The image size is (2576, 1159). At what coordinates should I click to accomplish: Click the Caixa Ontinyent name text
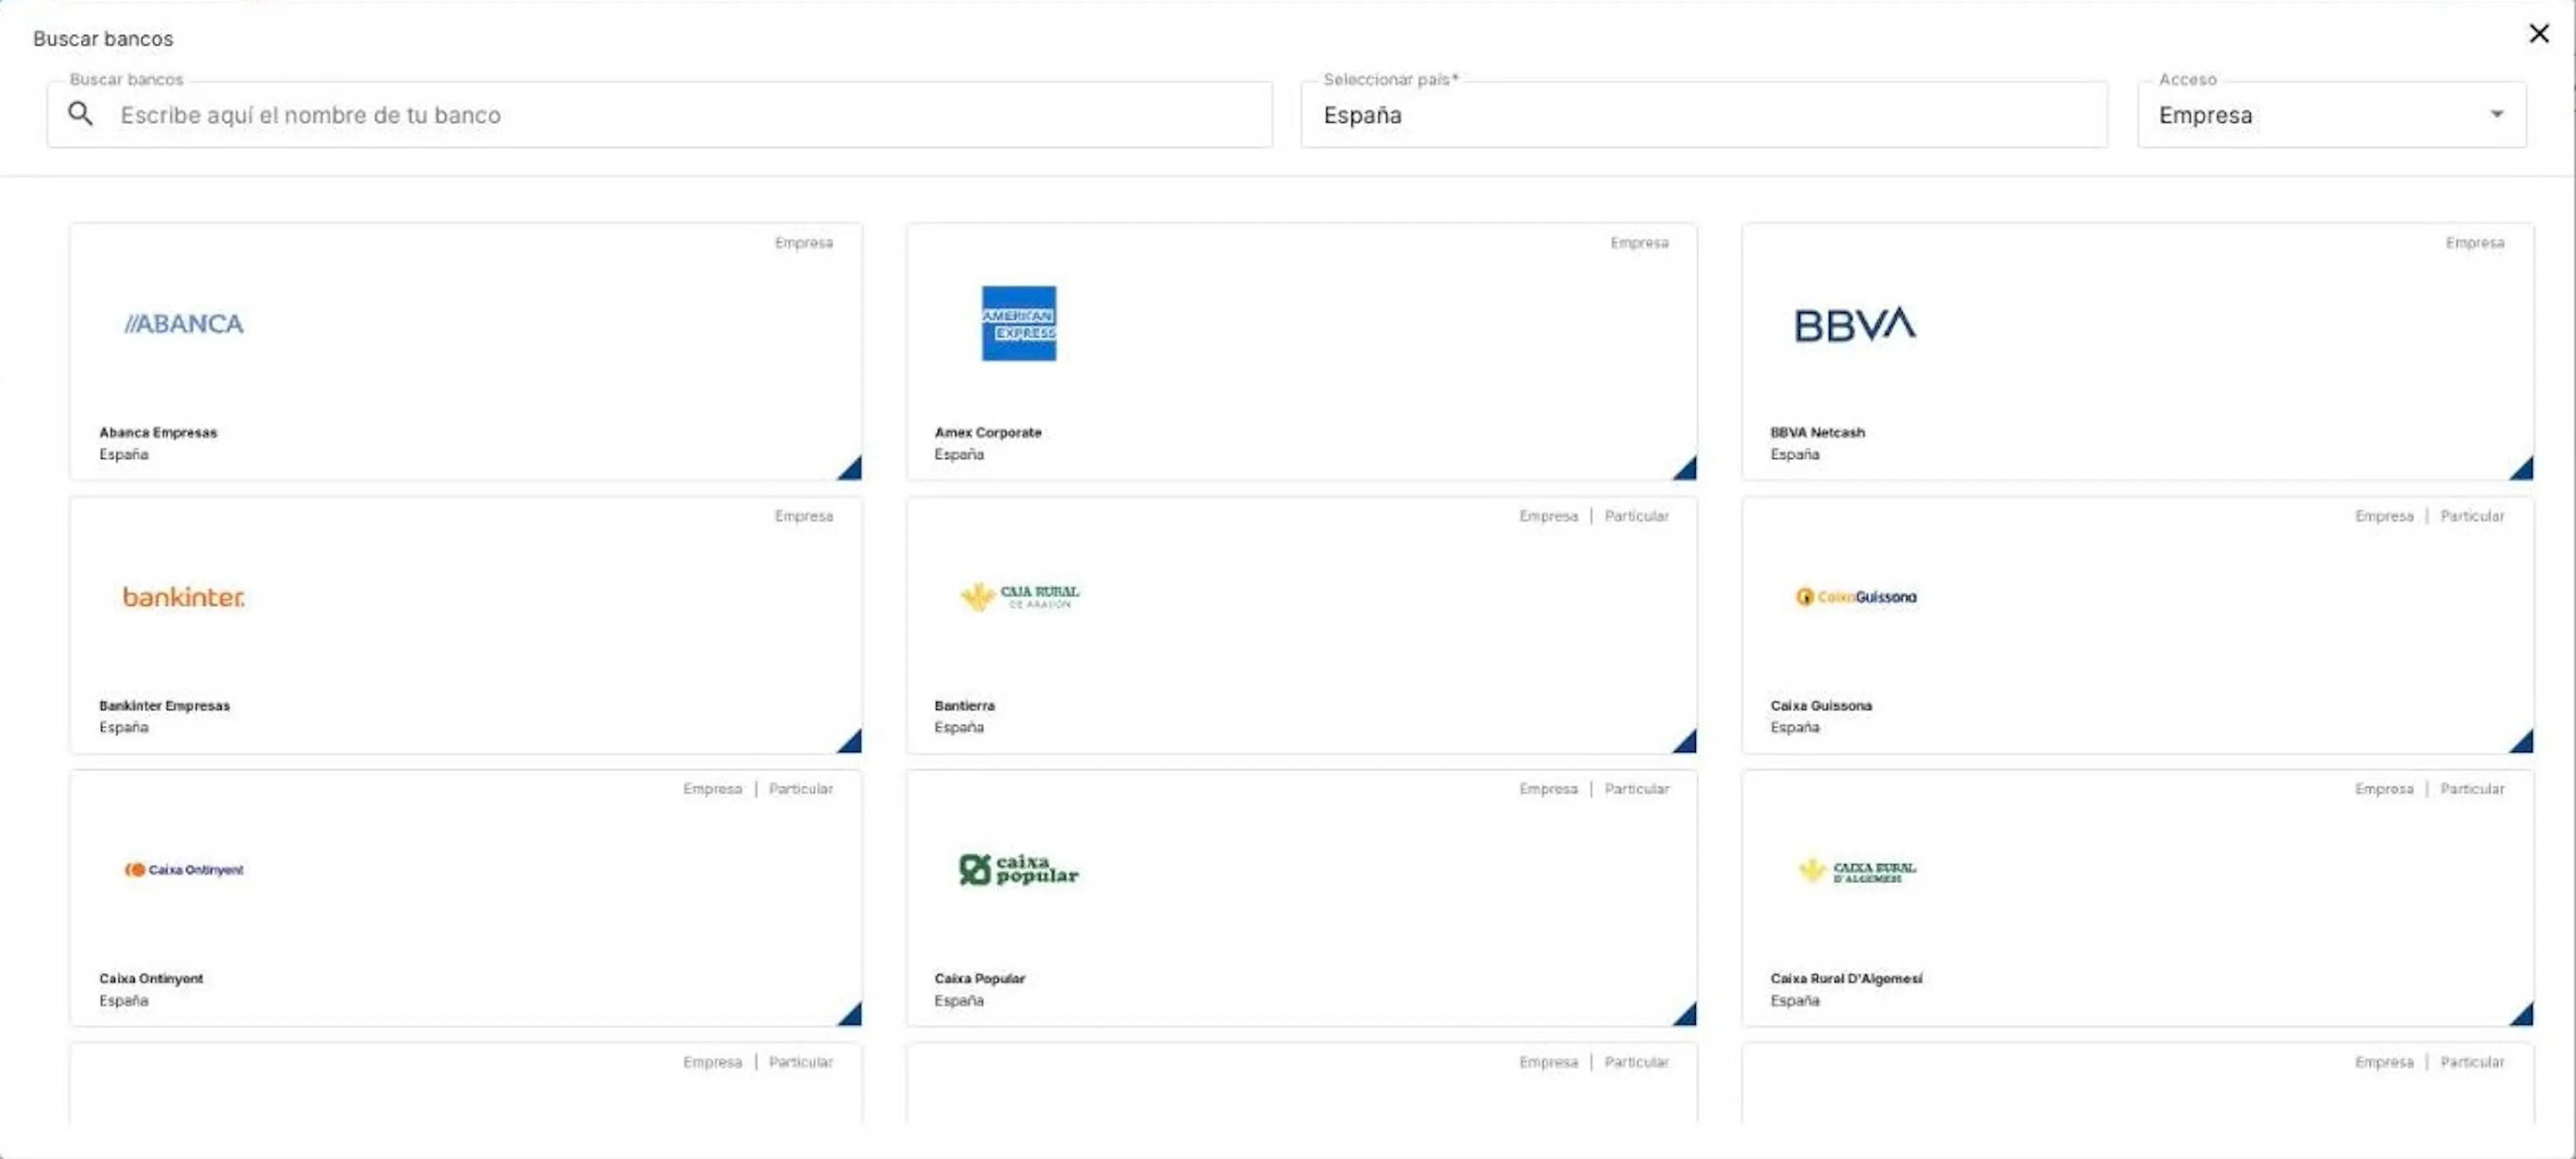151,978
